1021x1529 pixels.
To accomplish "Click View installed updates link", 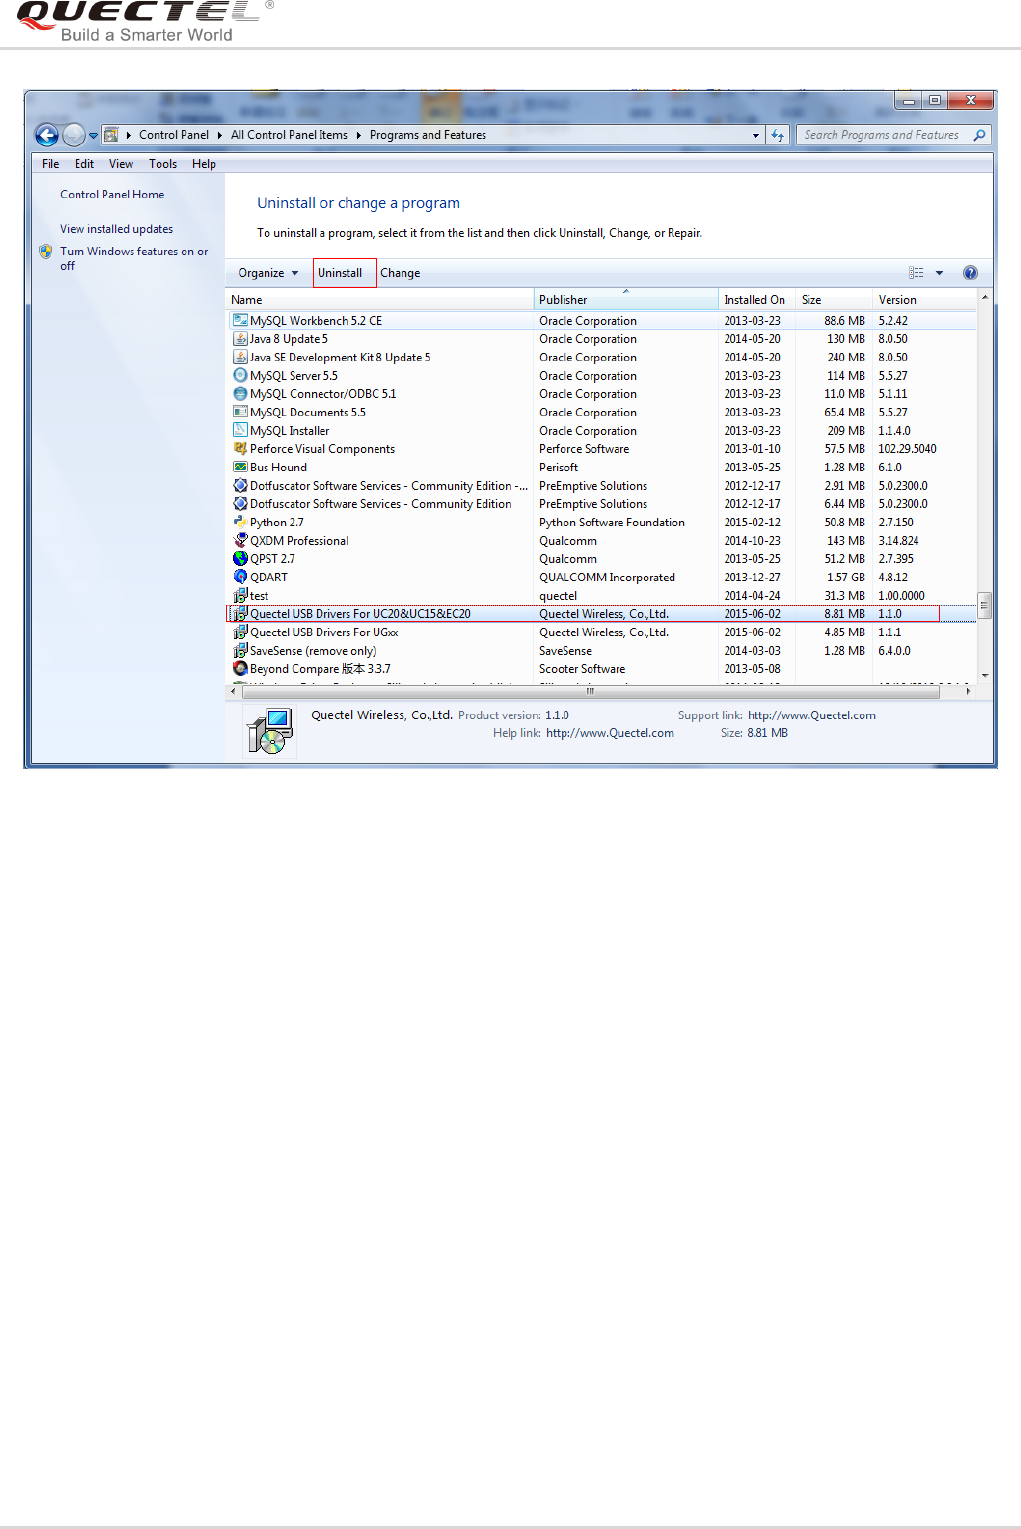I will tap(116, 229).
